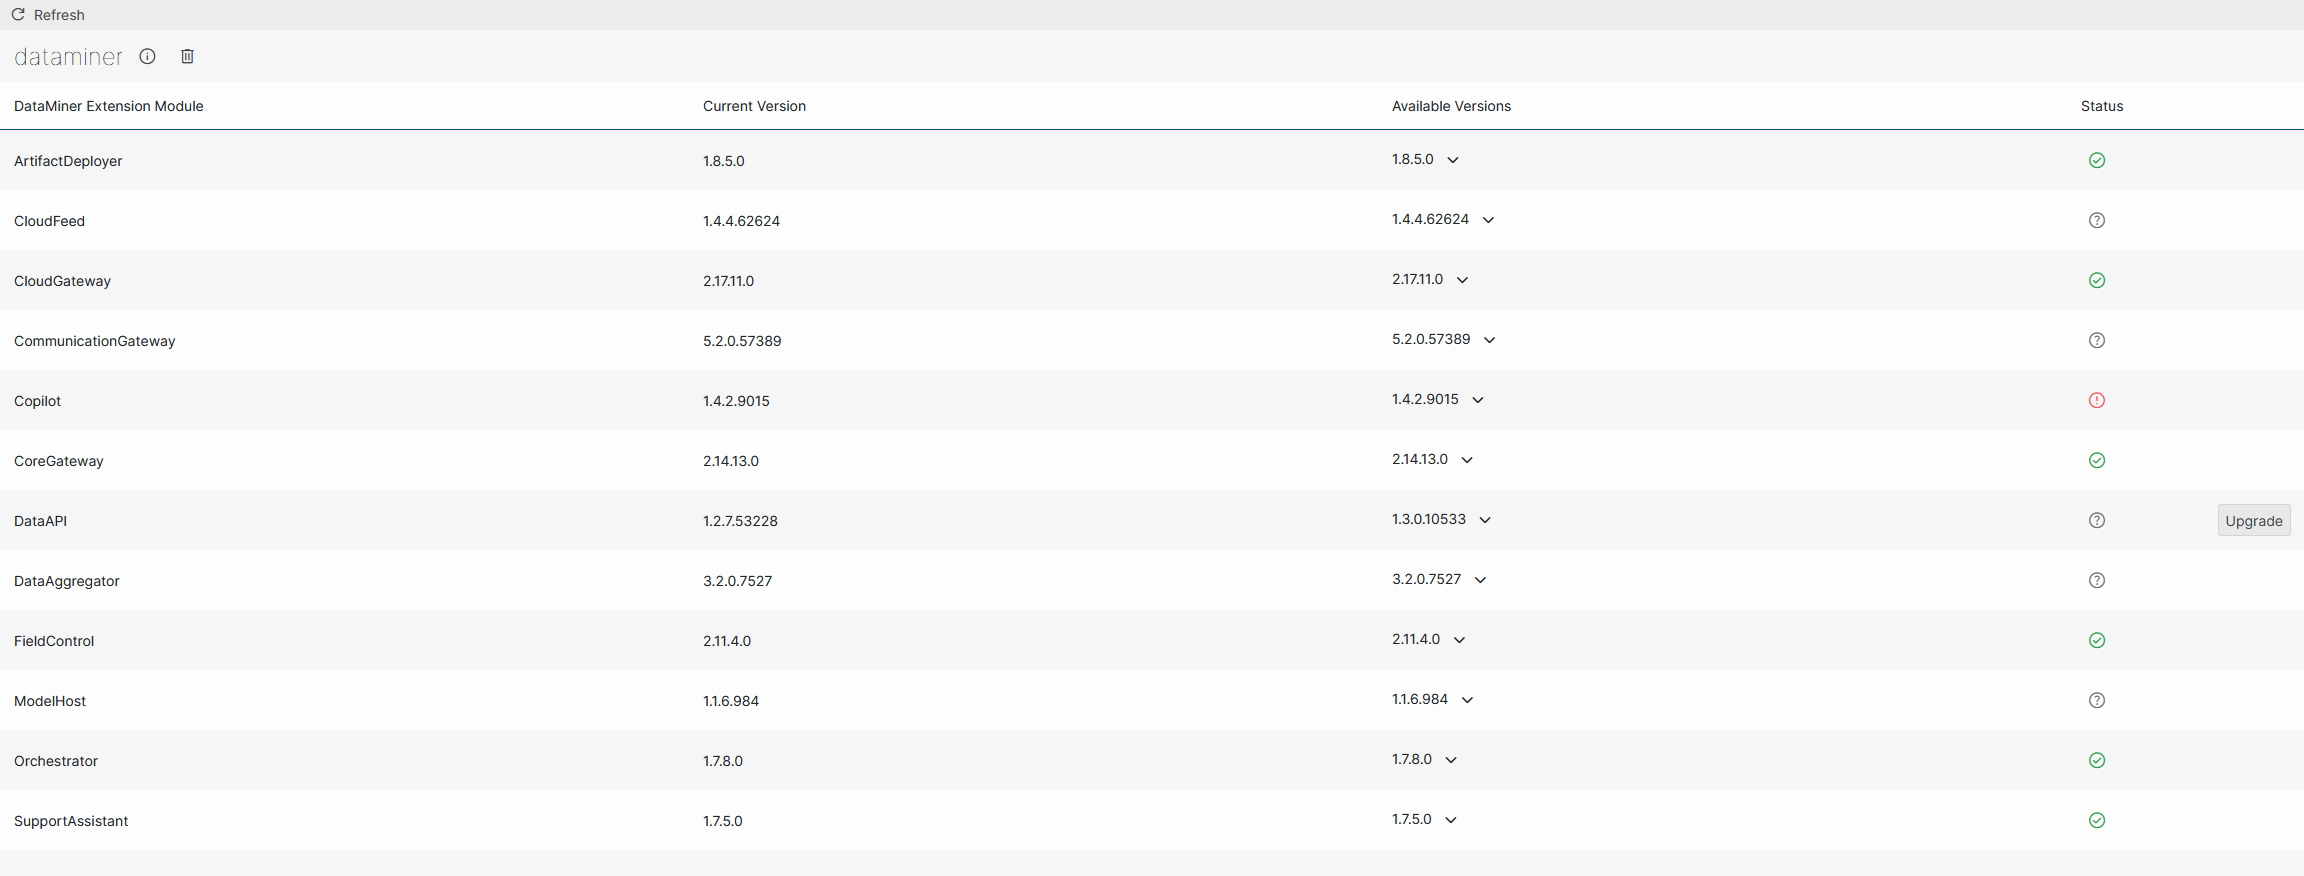Click CloudFeed current version 1.4.4.62624
The image size is (2304, 876).
(x=741, y=221)
